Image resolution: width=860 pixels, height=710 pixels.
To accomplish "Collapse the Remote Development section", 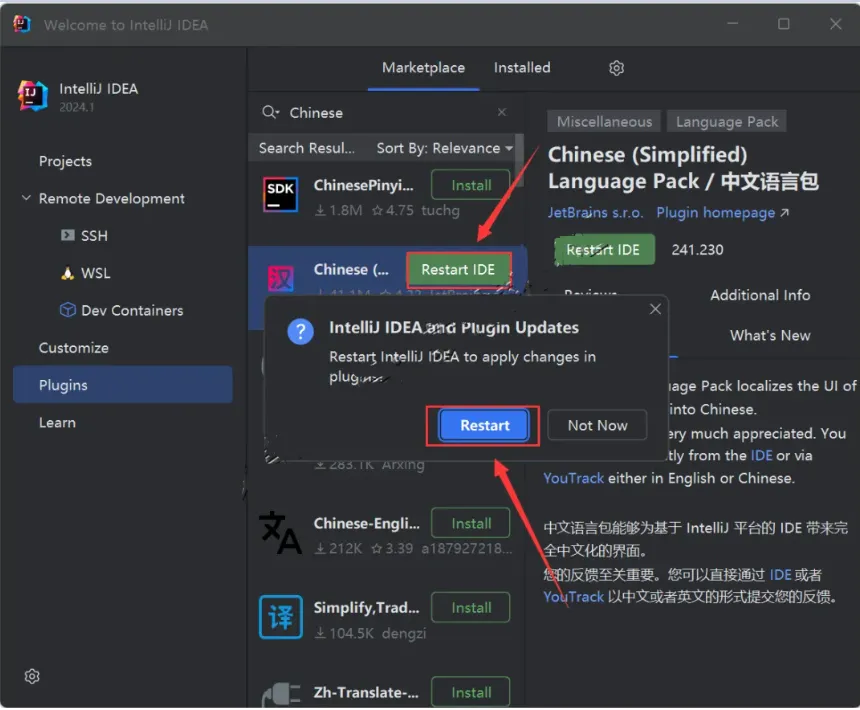I will pos(26,198).
